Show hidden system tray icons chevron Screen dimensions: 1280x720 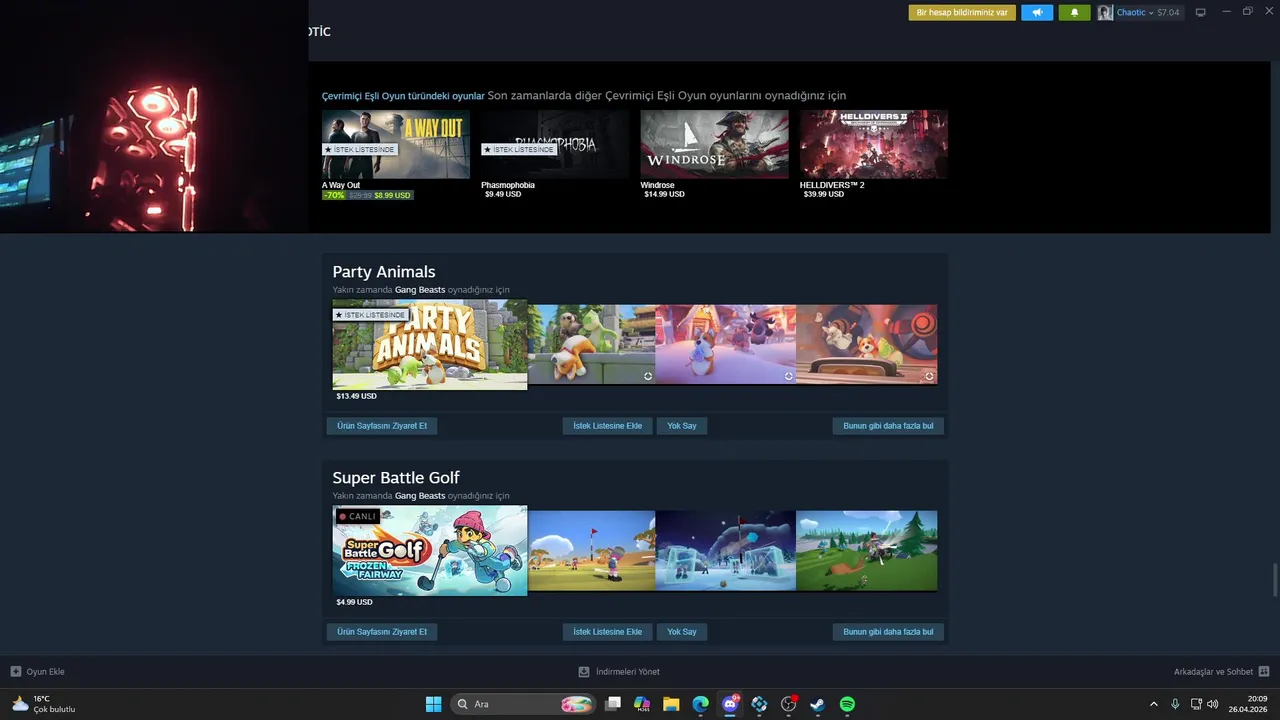point(1154,704)
